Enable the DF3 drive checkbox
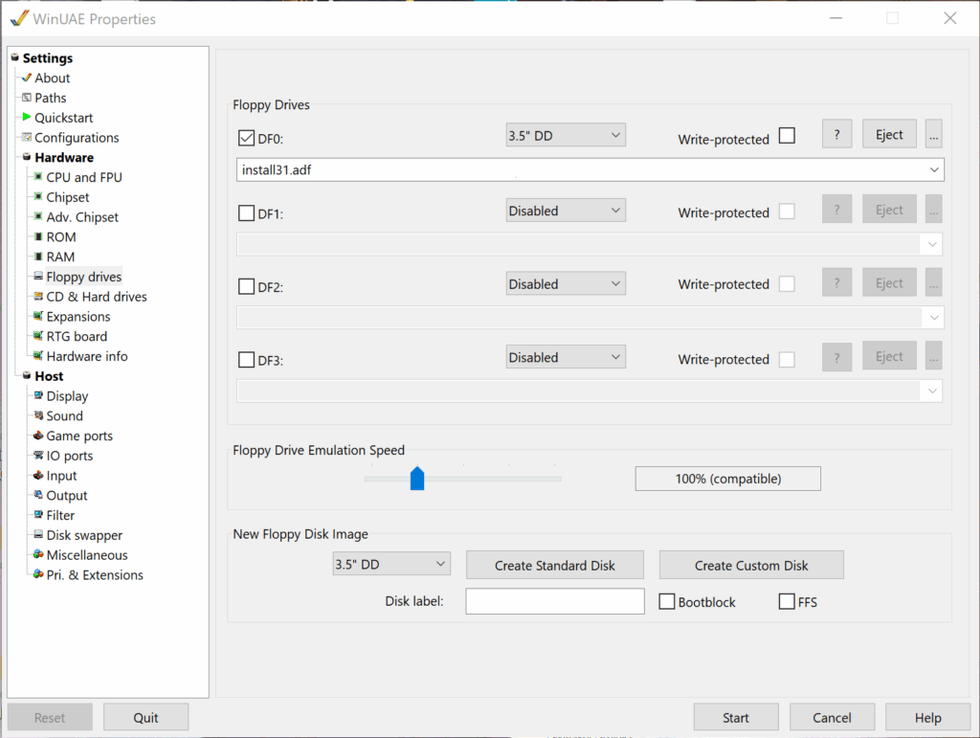The image size is (980, 738). (246, 360)
